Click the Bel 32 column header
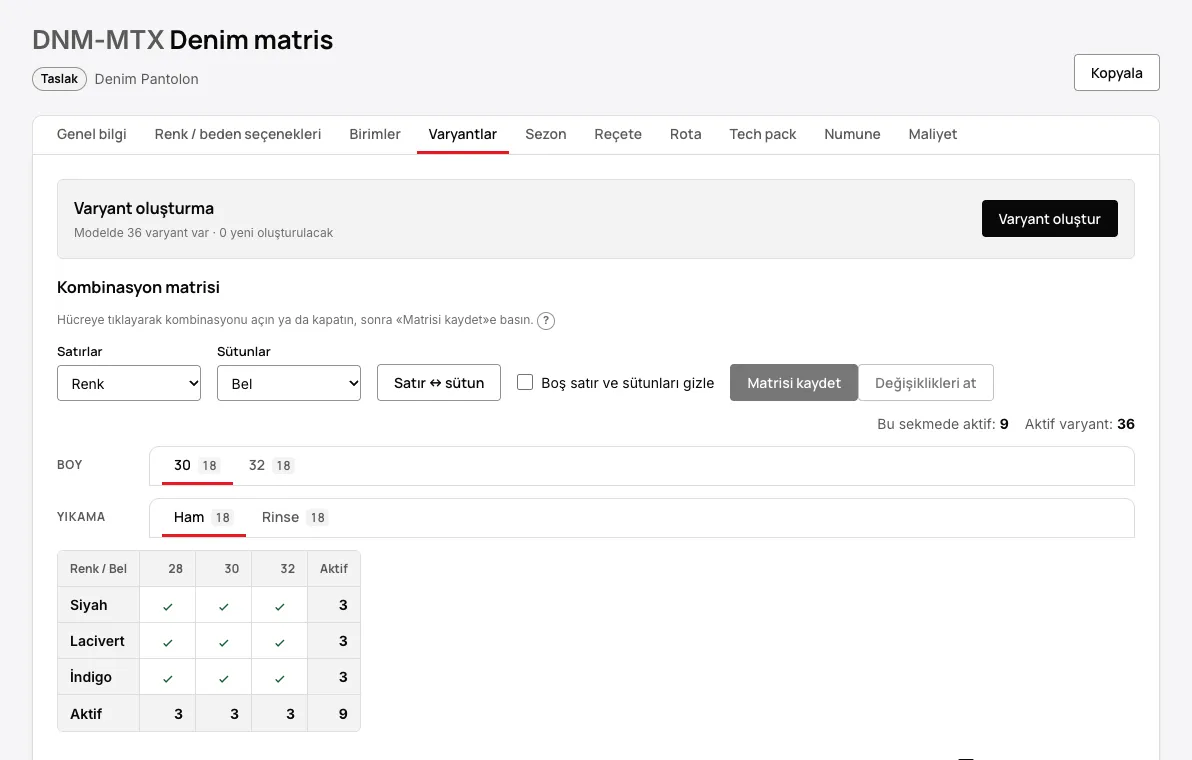Image resolution: width=1192 pixels, height=760 pixels. (x=280, y=569)
